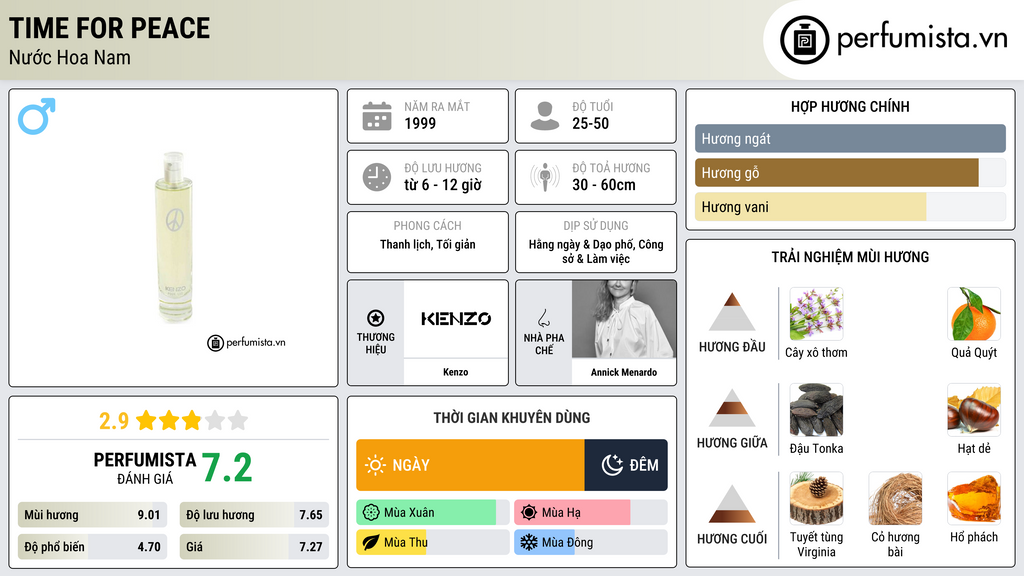Click the Annick Menardo name label

tap(624, 372)
